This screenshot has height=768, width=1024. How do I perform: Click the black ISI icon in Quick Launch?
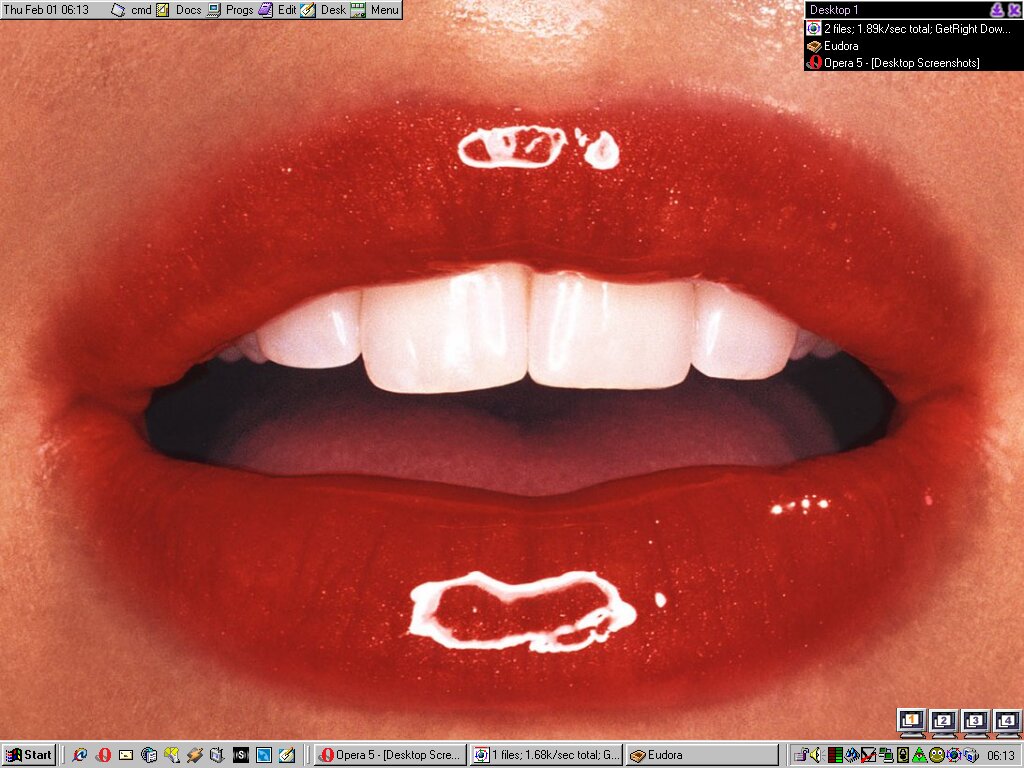coord(241,755)
